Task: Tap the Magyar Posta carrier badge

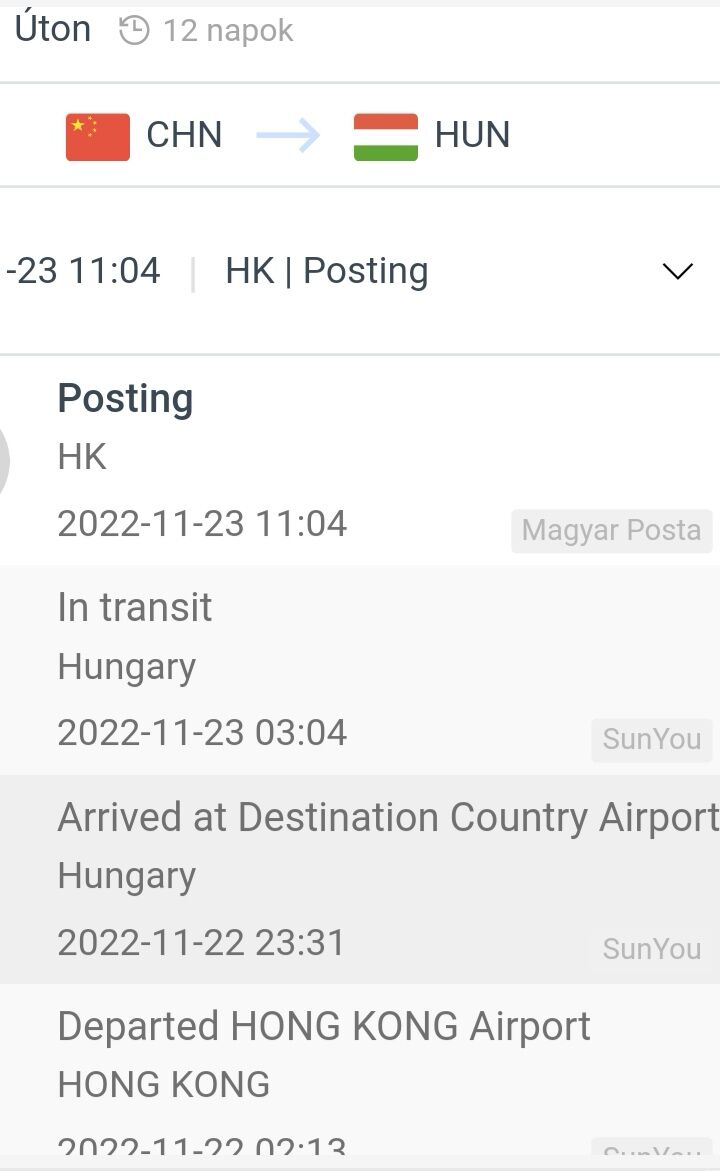Action: 611,530
